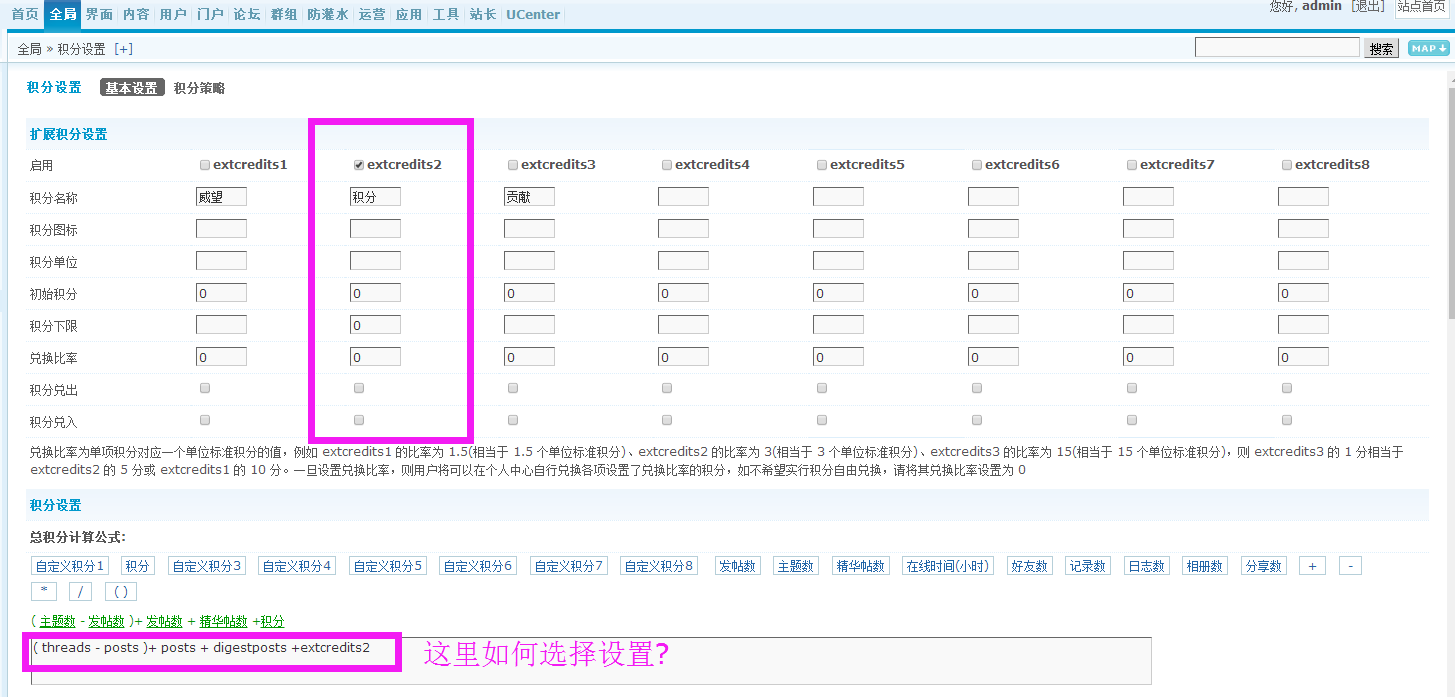Insert 分享数 into formula

click(1263, 566)
